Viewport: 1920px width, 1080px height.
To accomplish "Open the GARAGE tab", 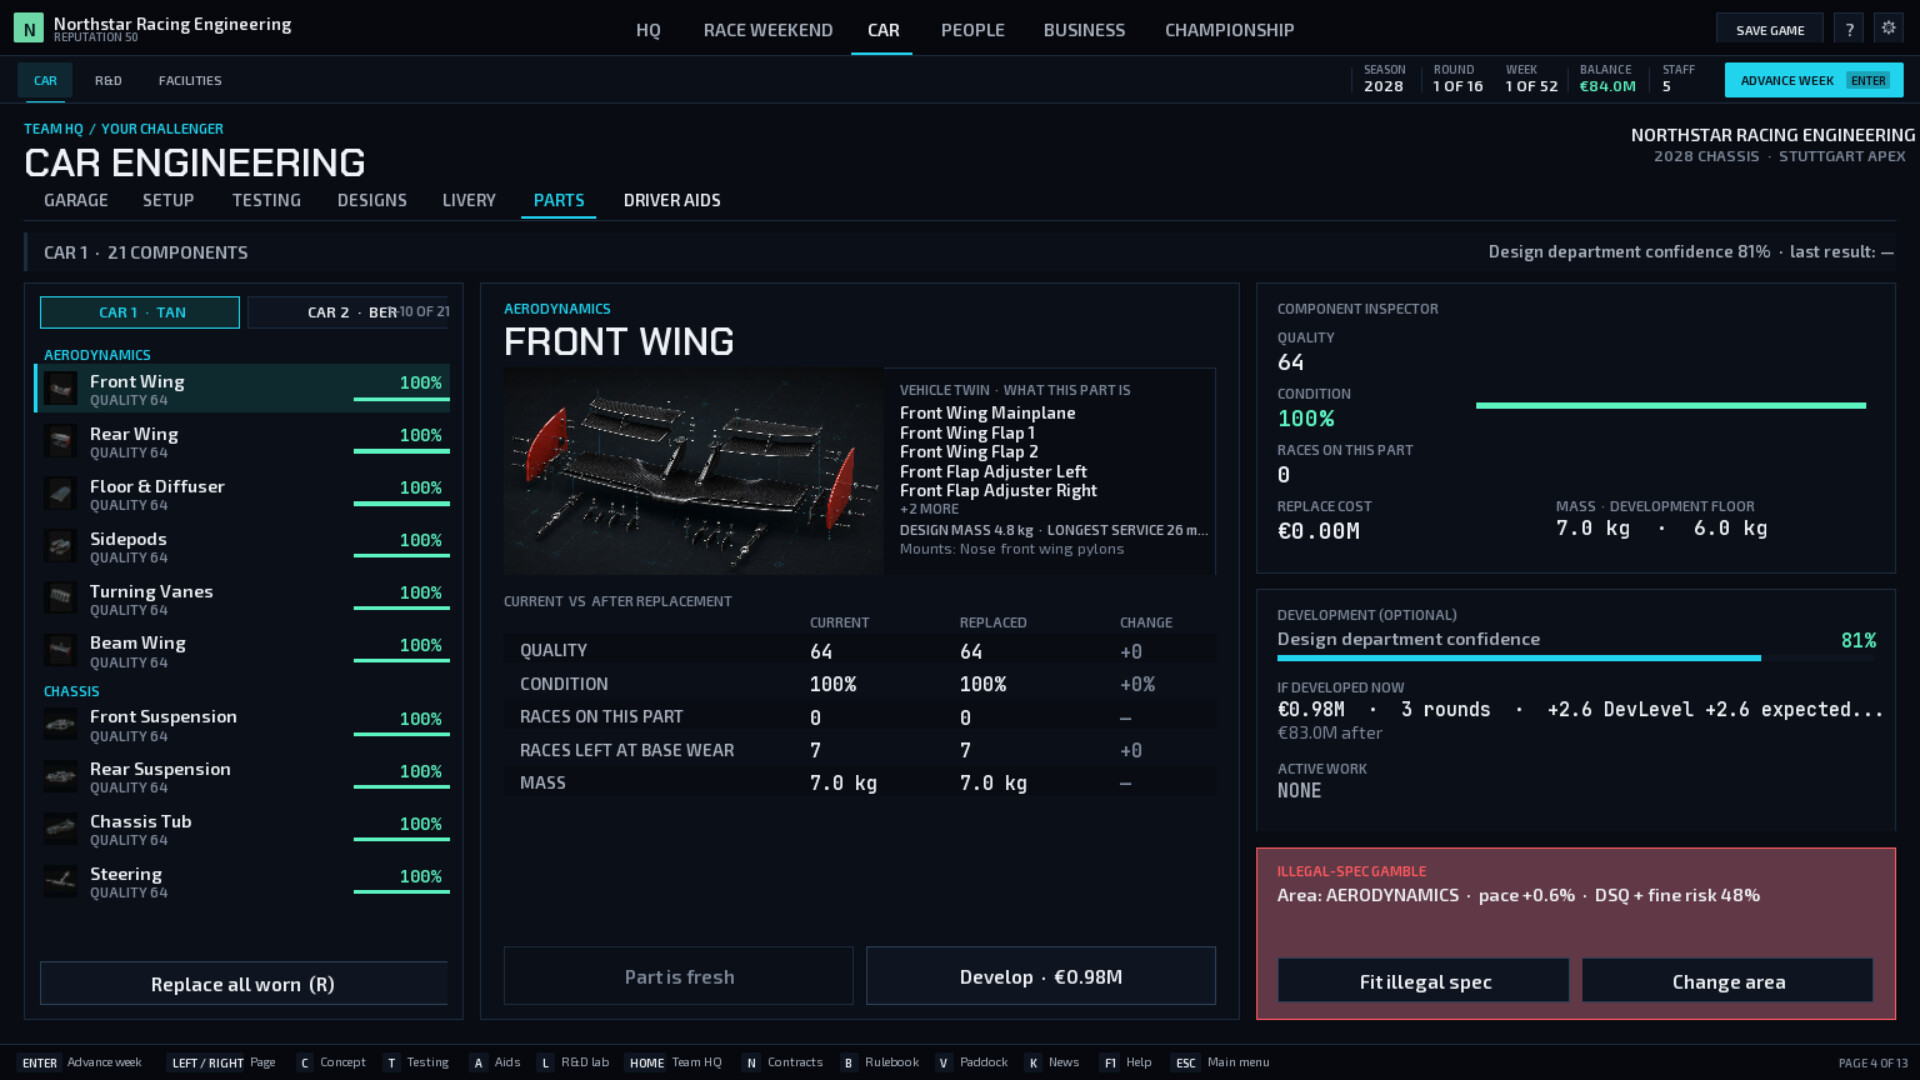I will [x=76, y=200].
